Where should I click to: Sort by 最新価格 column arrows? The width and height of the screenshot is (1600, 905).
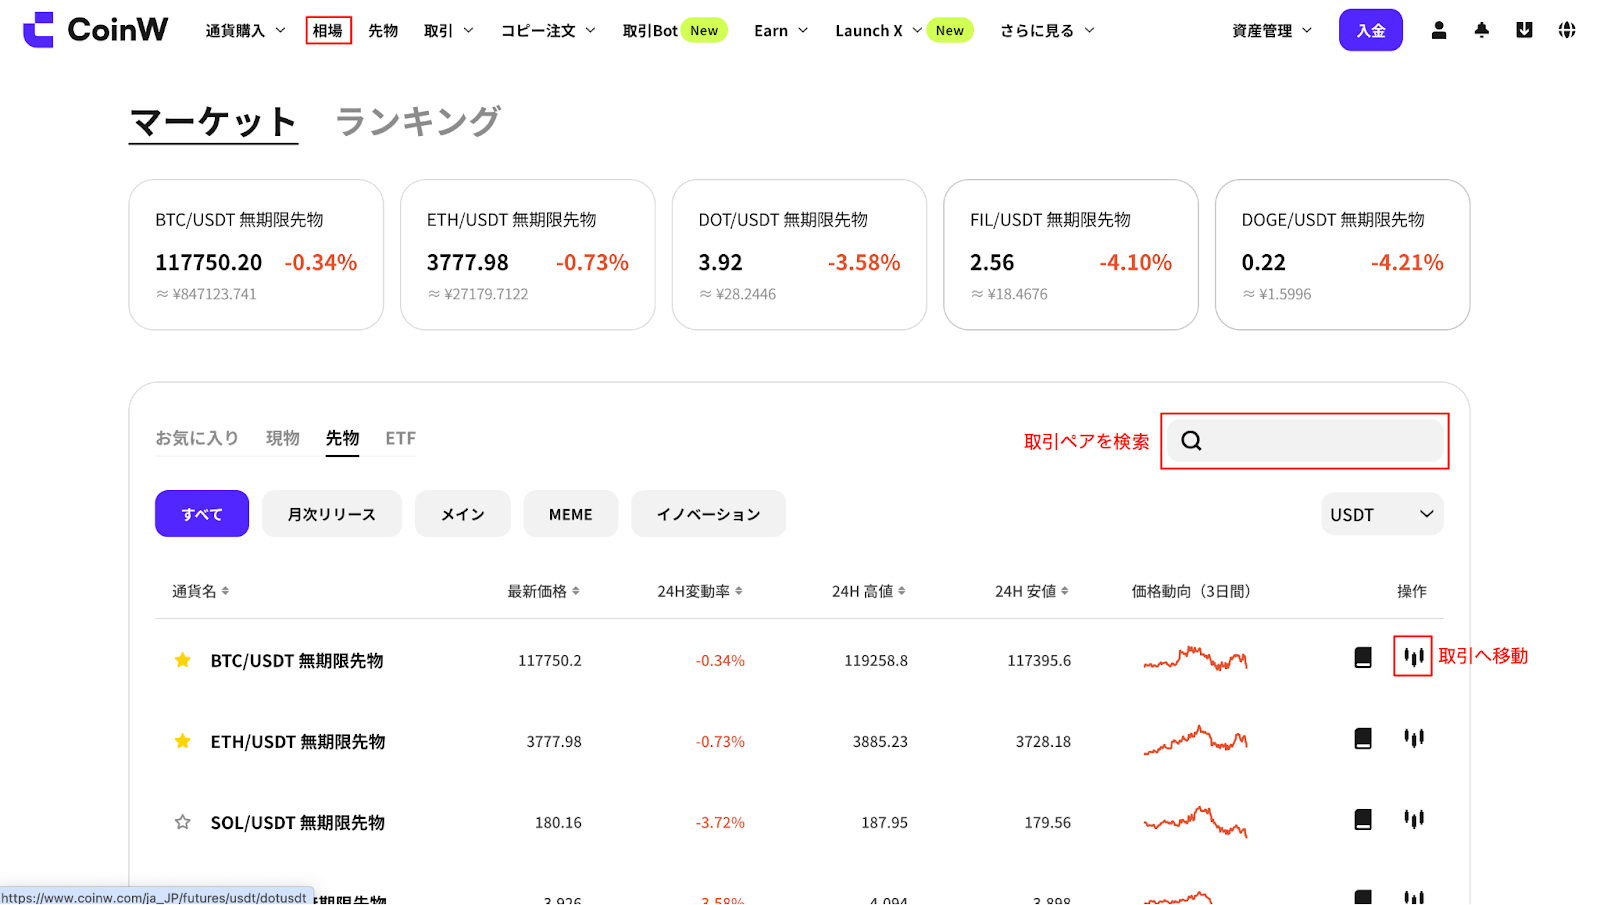point(575,591)
